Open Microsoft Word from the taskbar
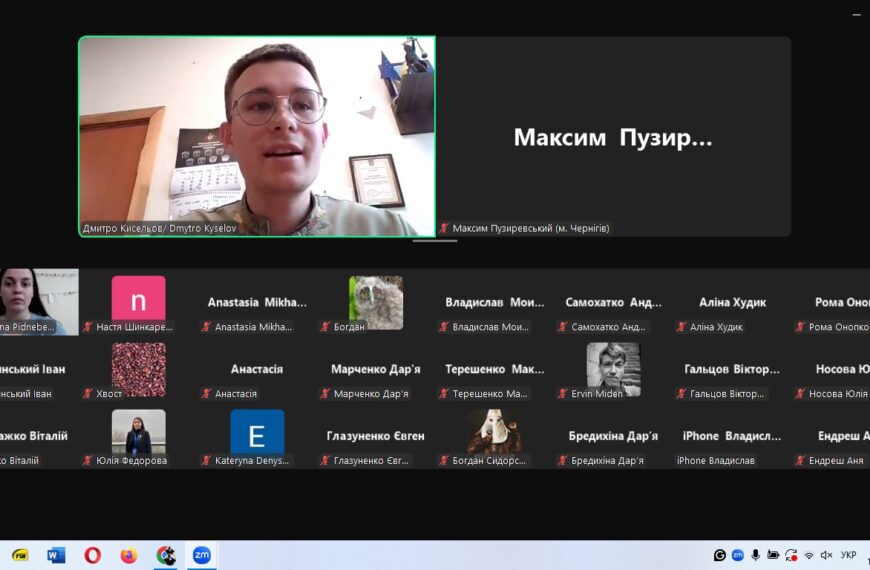 (x=56, y=555)
